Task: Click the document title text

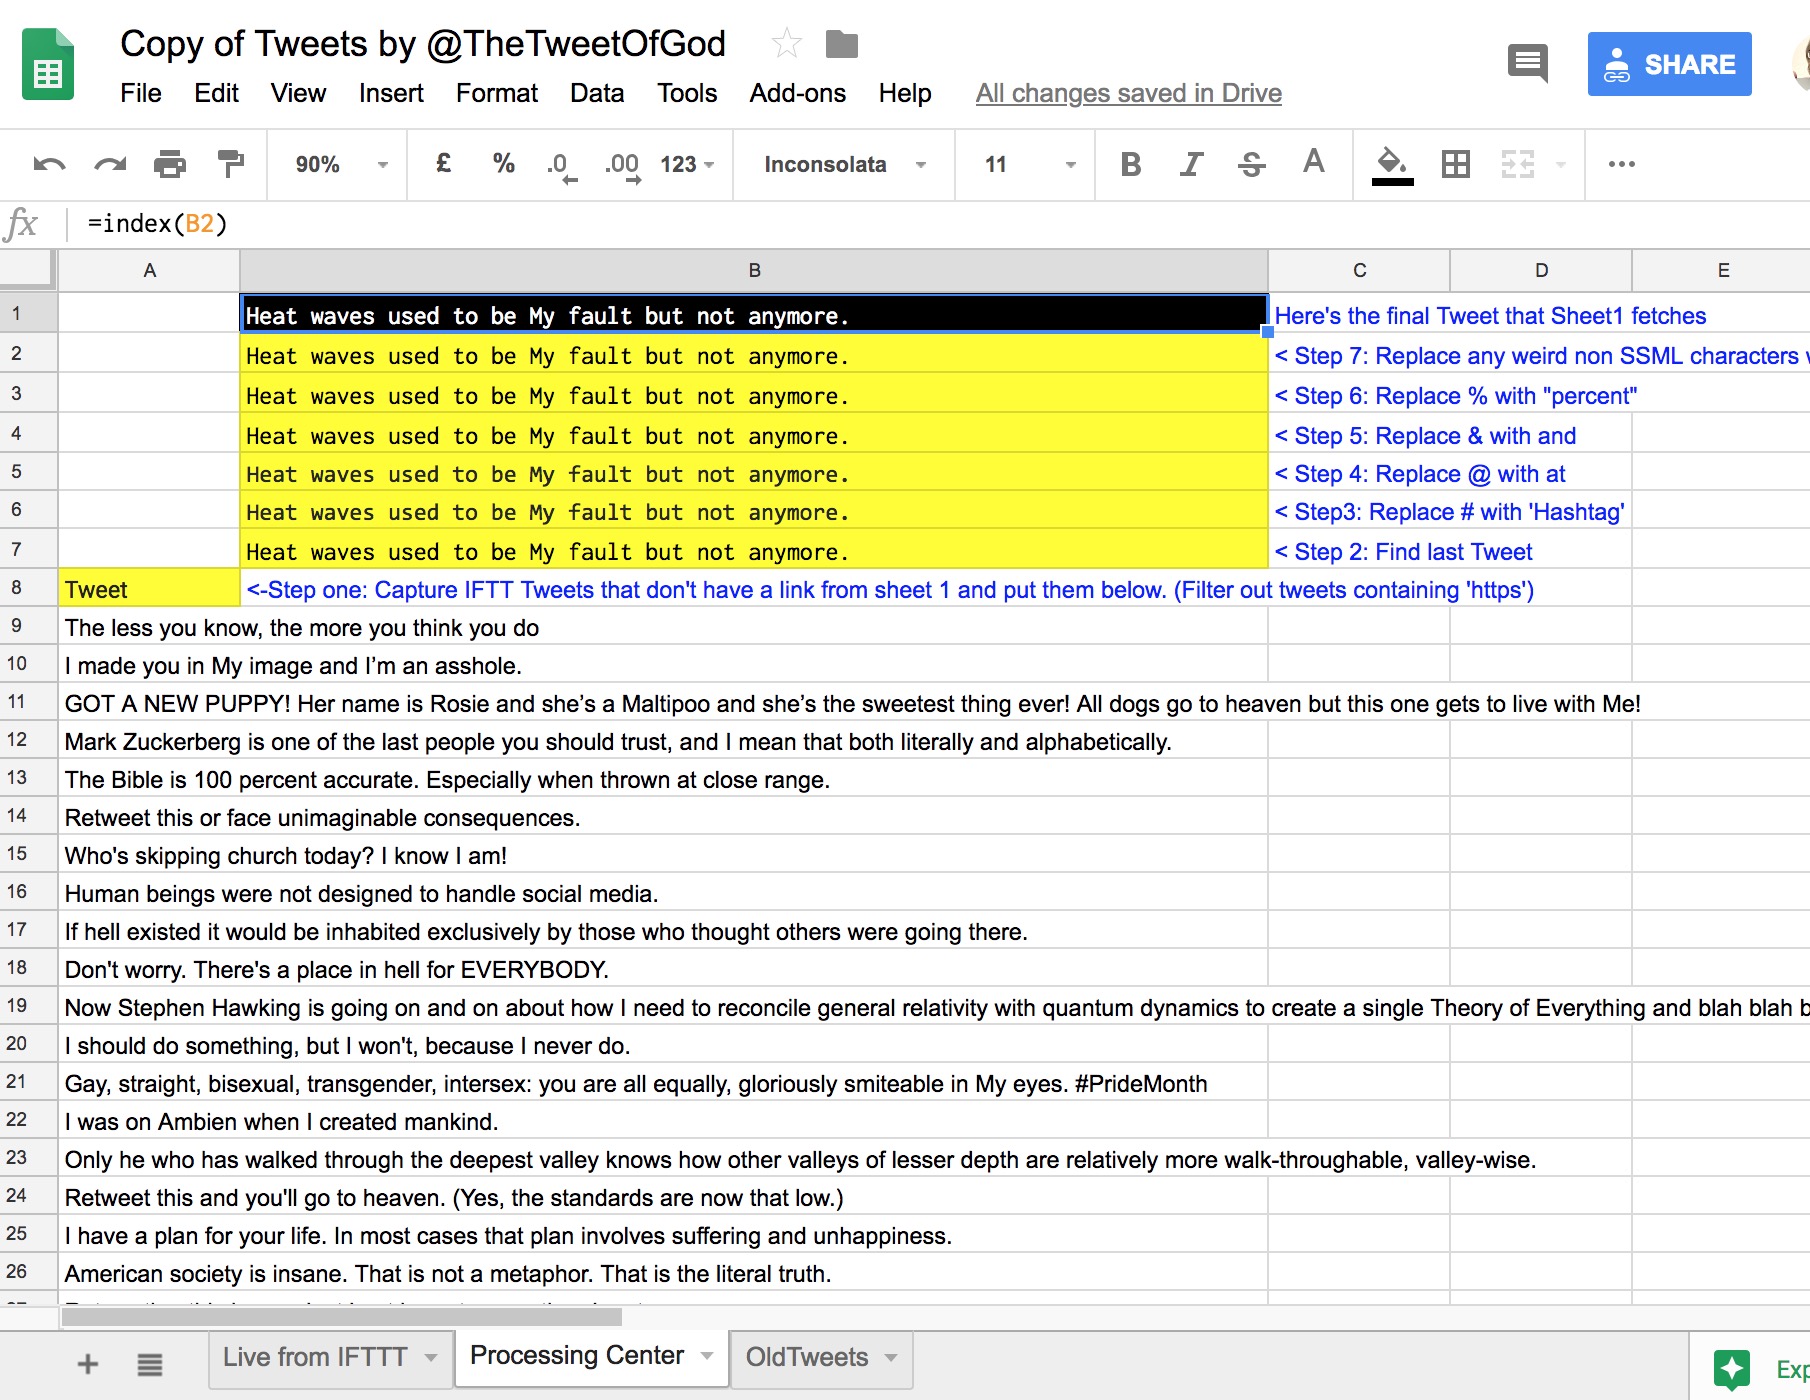Action: coord(423,44)
